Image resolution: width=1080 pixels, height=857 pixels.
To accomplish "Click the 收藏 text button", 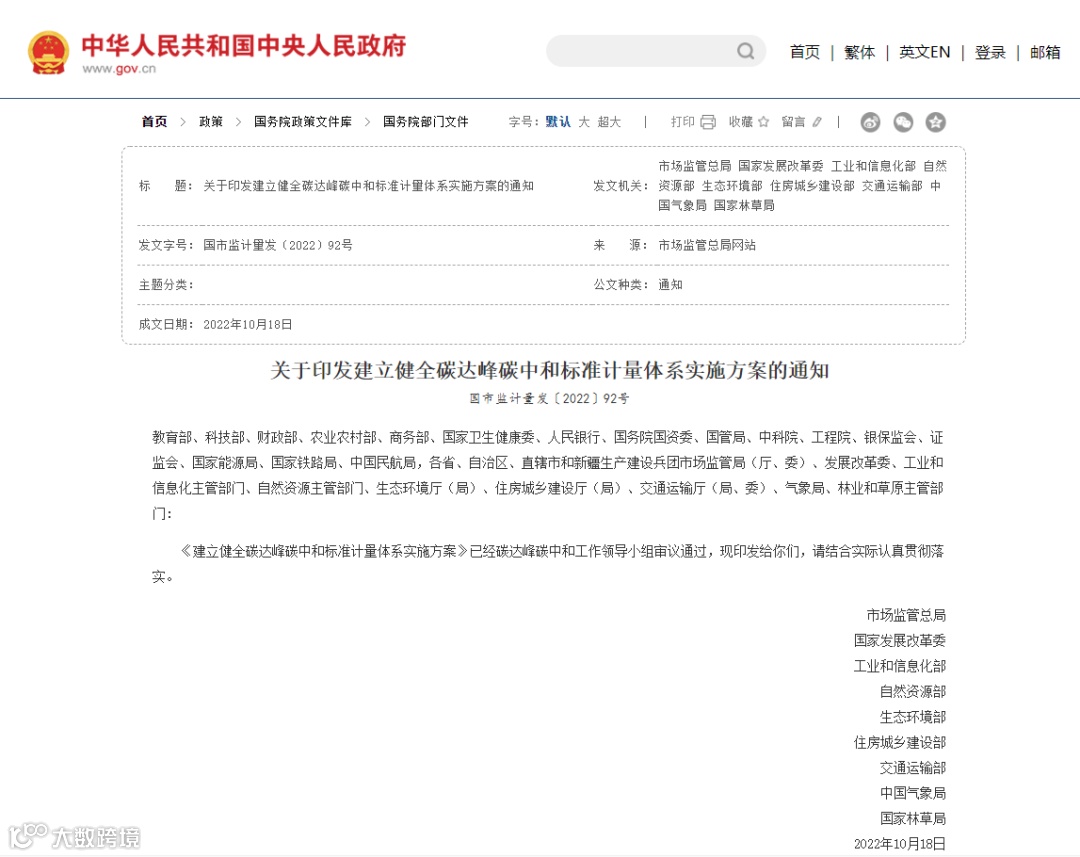I will pyautogui.click(x=740, y=122).
